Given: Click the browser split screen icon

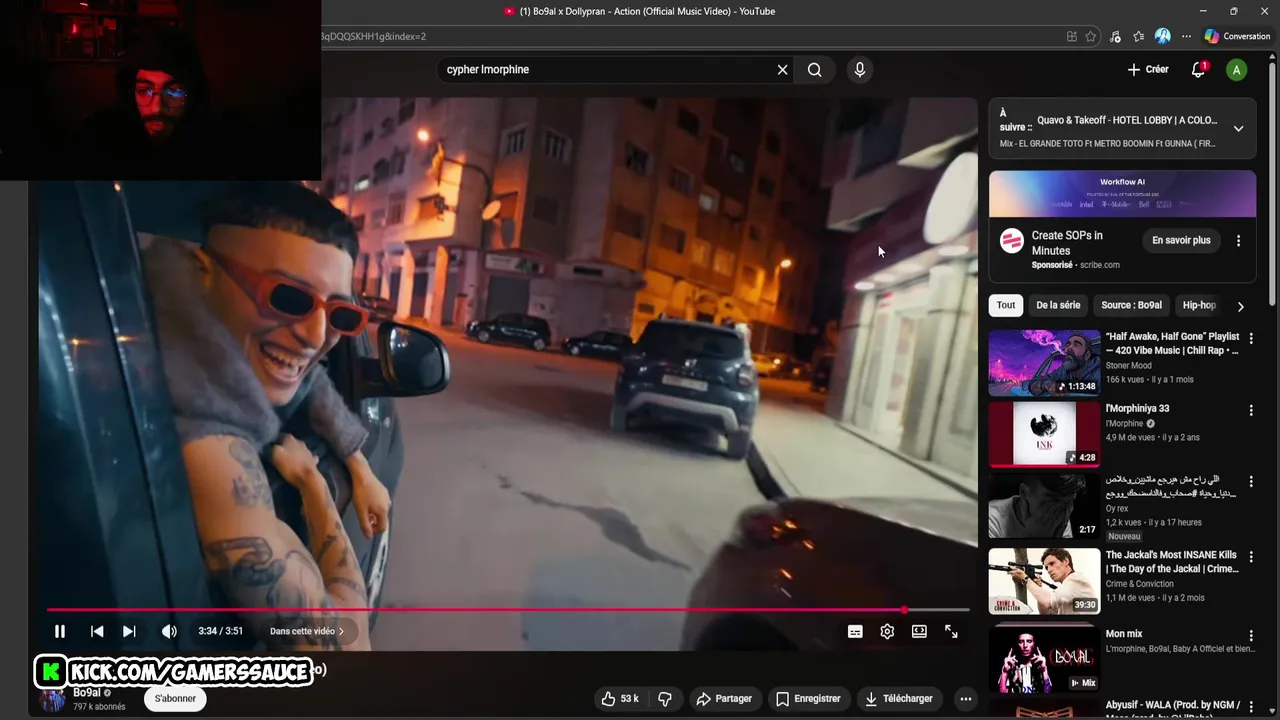Looking at the screenshot, I should (x=1072, y=36).
